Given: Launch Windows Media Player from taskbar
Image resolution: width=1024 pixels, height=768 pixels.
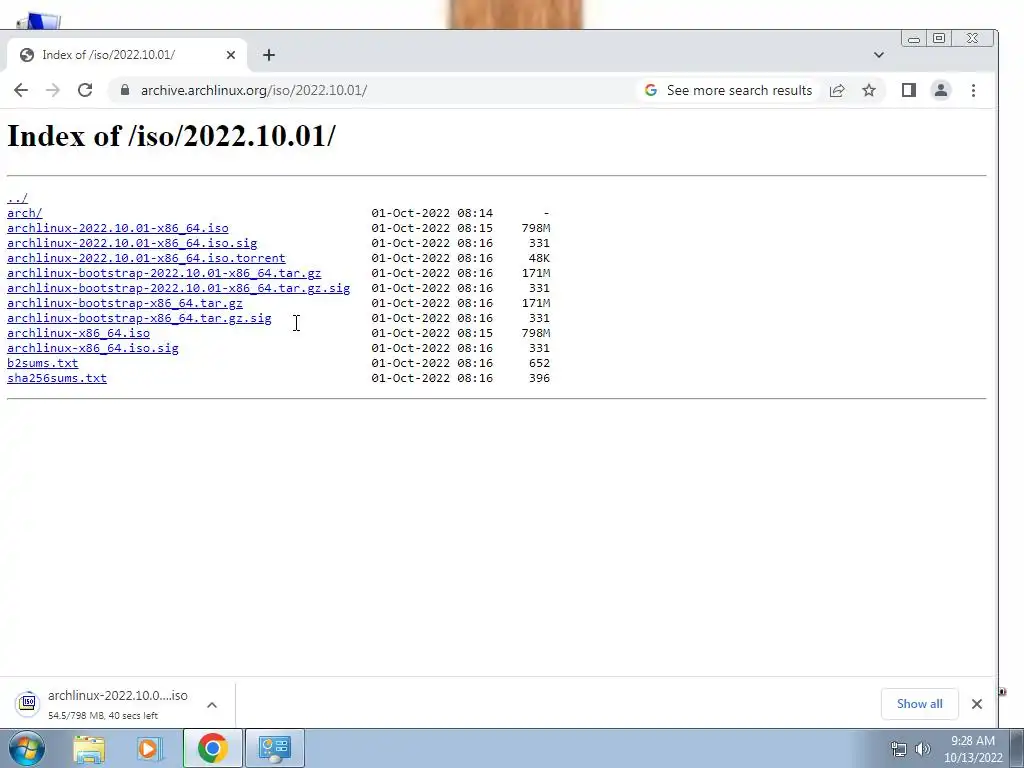Looking at the screenshot, I should click(x=150, y=748).
